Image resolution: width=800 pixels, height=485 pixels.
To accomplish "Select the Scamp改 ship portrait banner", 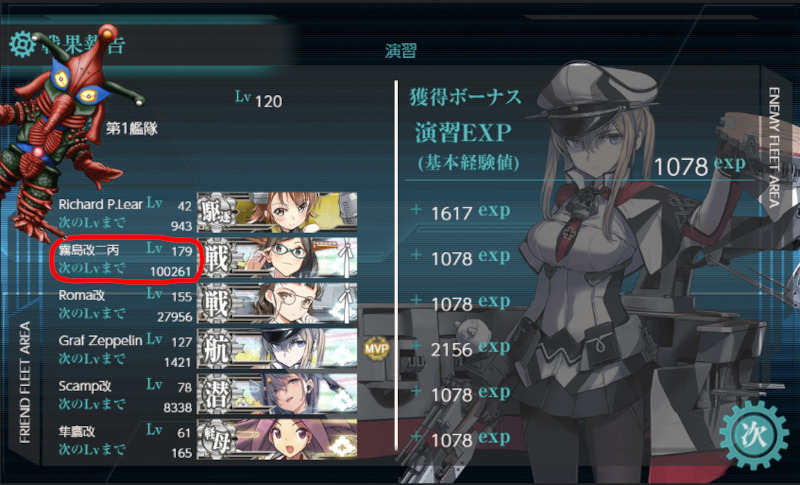I will coord(277,394).
